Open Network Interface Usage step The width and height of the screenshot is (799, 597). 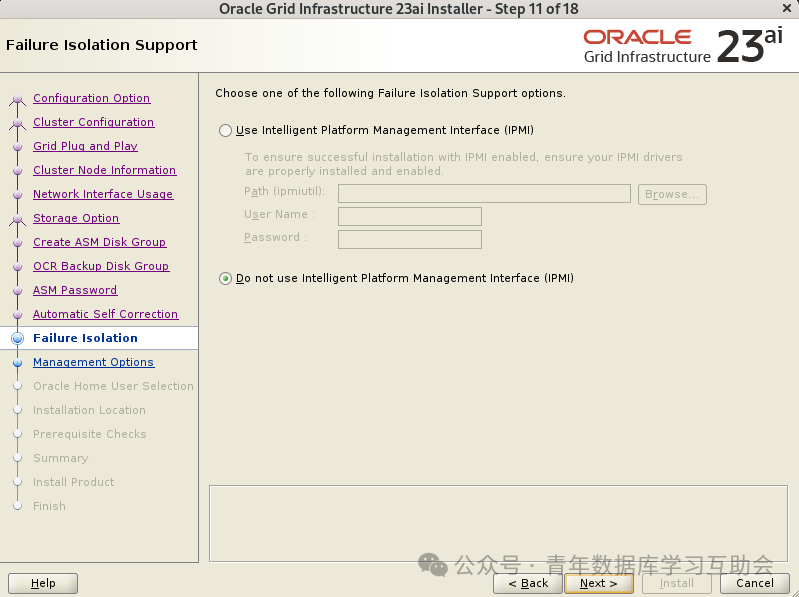103,194
